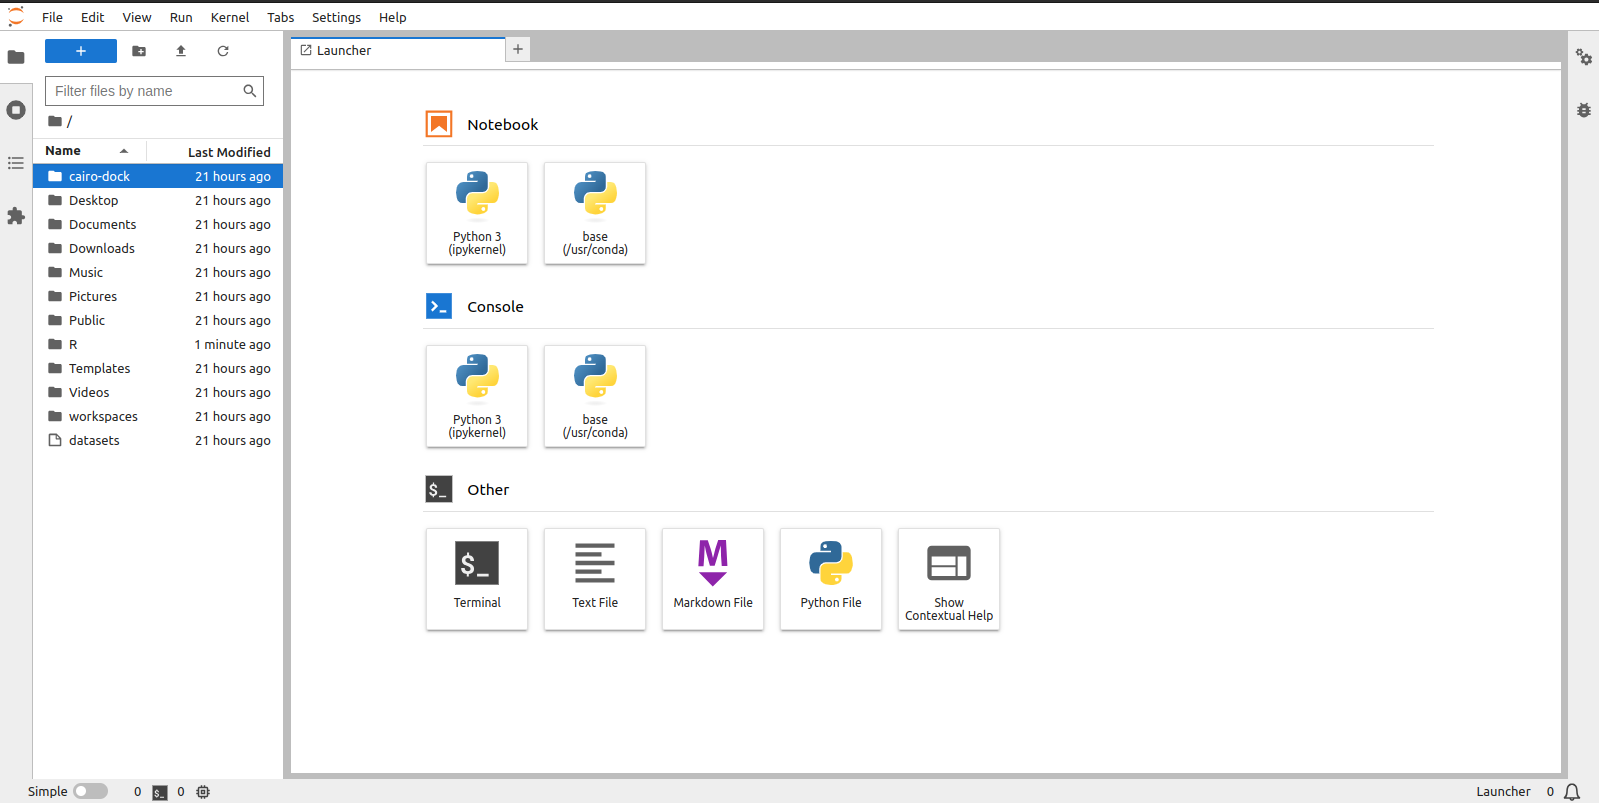
Task: Click the blue New Launcher button
Action: coord(81,51)
